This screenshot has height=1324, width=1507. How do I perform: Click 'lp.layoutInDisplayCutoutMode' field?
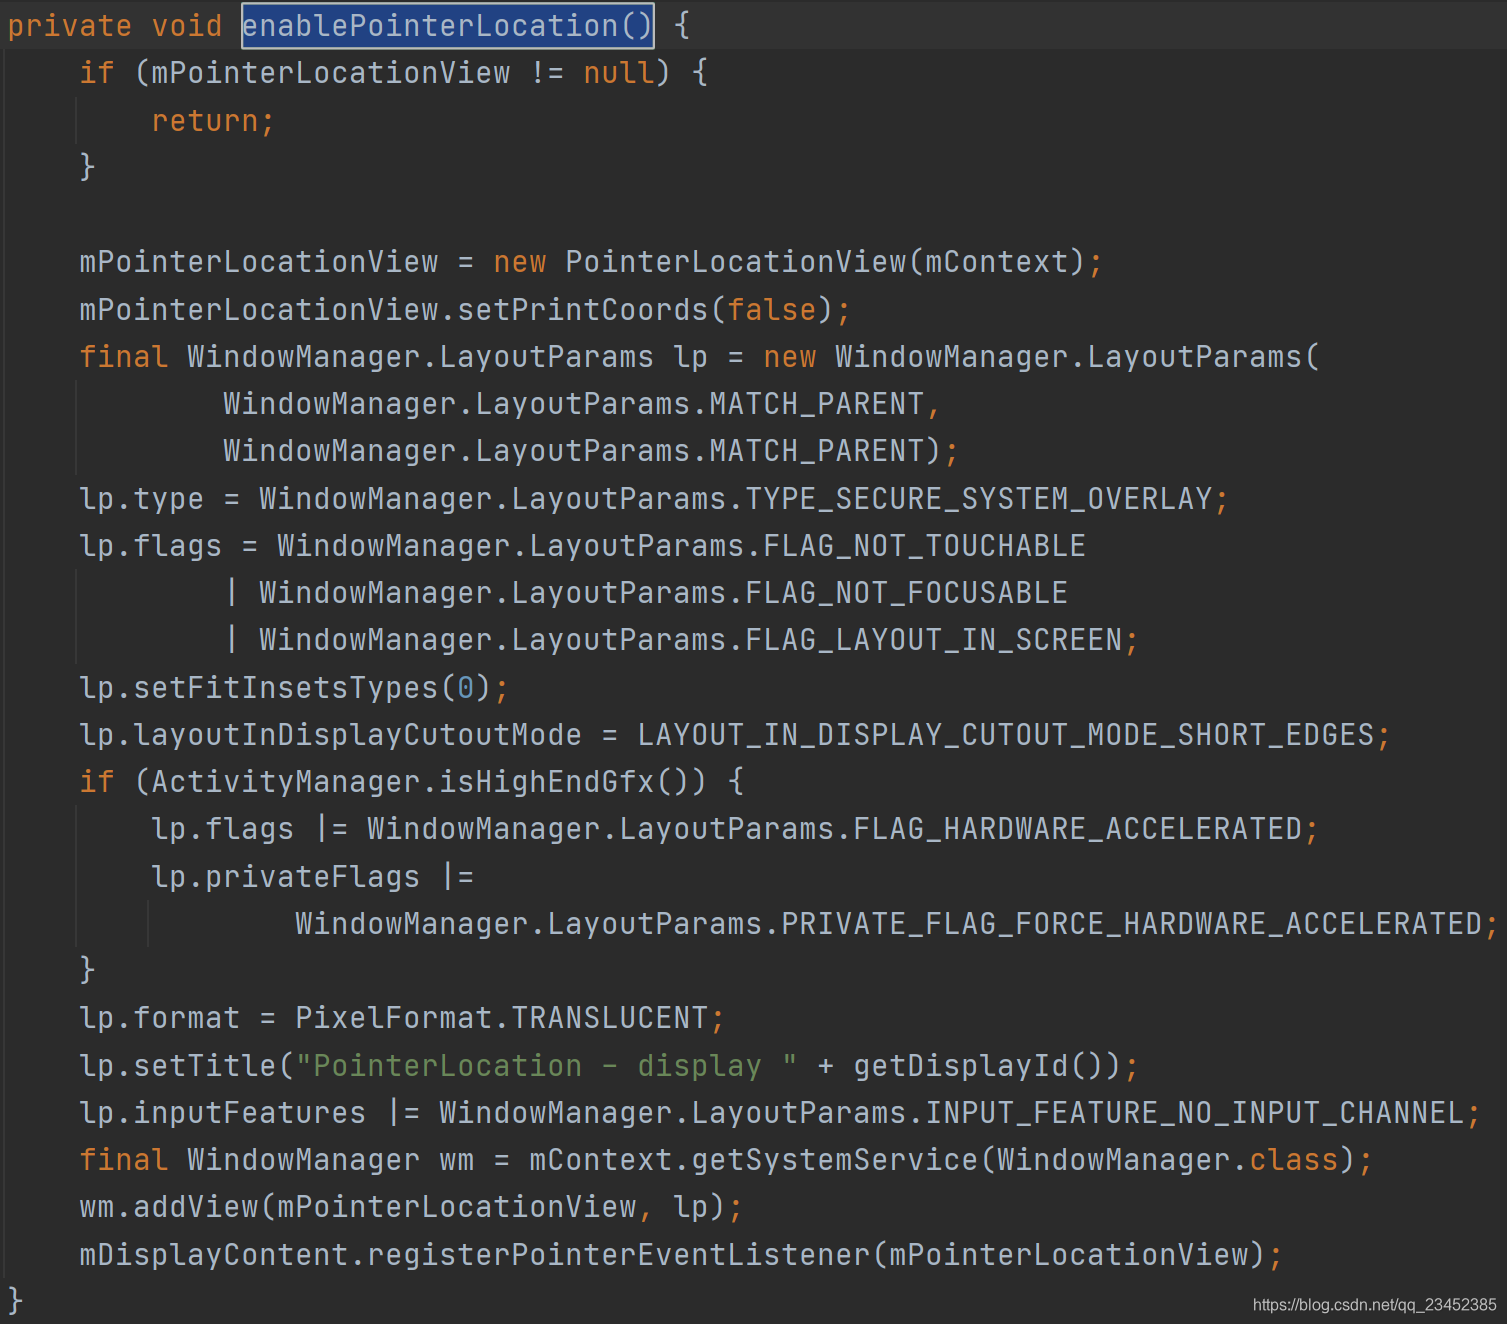[x=330, y=735]
